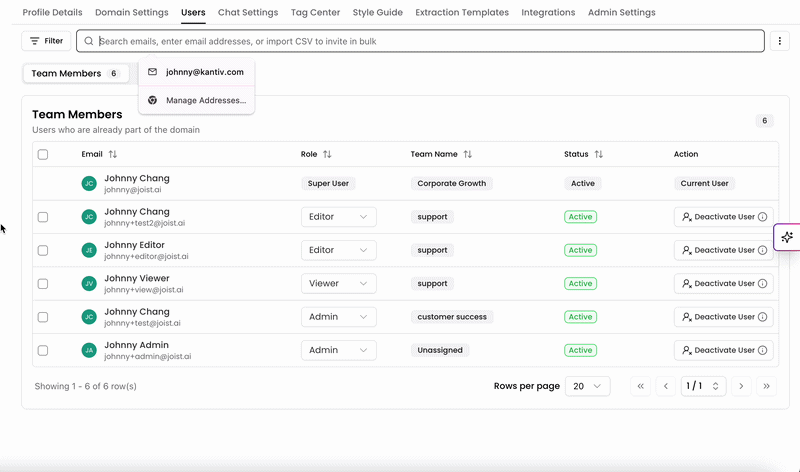The width and height of the screenshot is (800, 472).
Task: Open role dropdown for Johnny Viewer
Action: pyautogui.click(x=339, y=284)
